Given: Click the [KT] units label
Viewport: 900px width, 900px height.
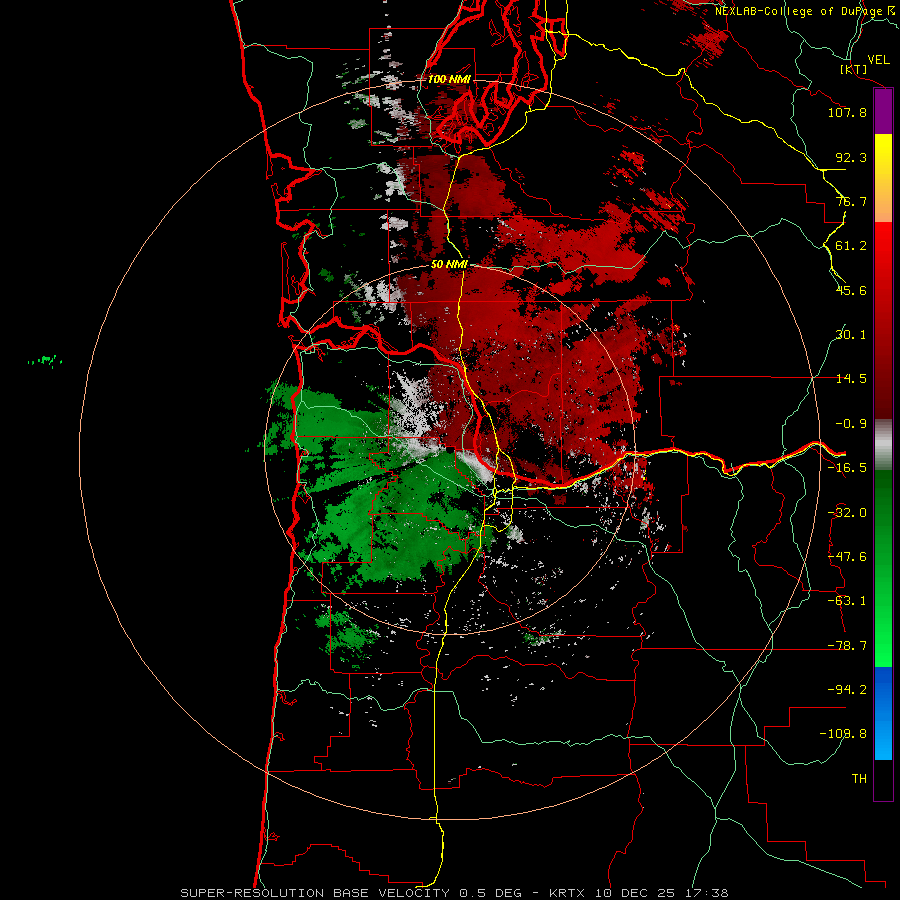Looking at the screenshot, I should coord(854,69).
